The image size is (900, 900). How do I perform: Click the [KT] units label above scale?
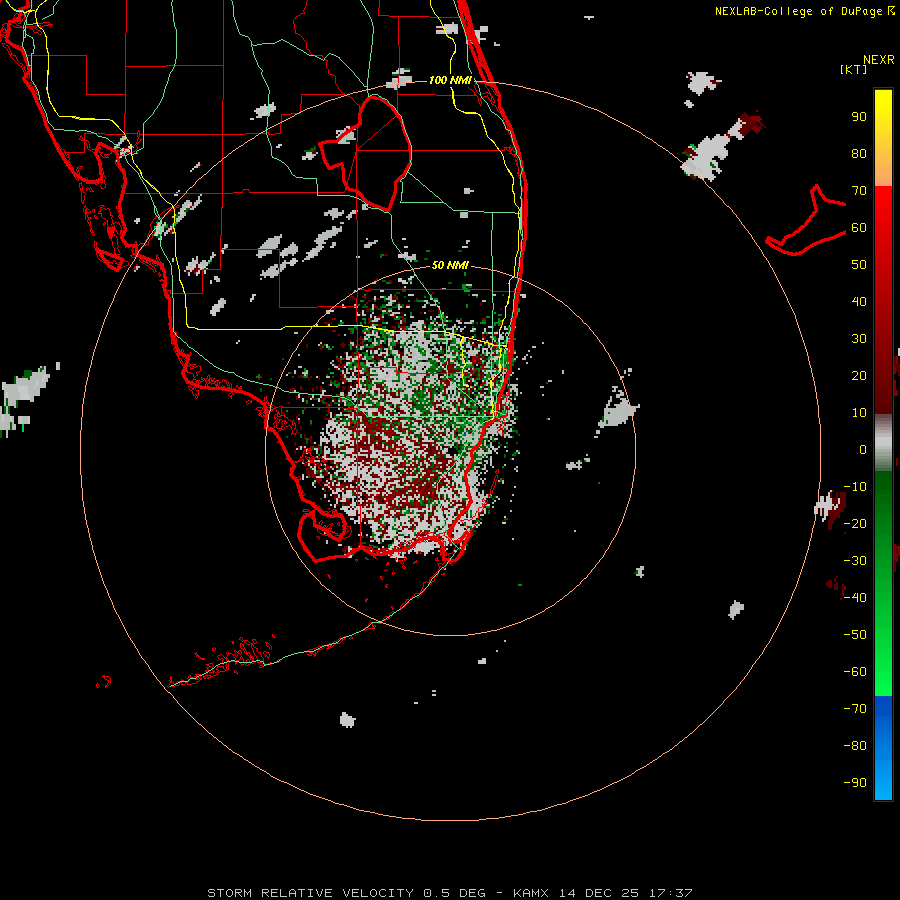tap(854, 69)
